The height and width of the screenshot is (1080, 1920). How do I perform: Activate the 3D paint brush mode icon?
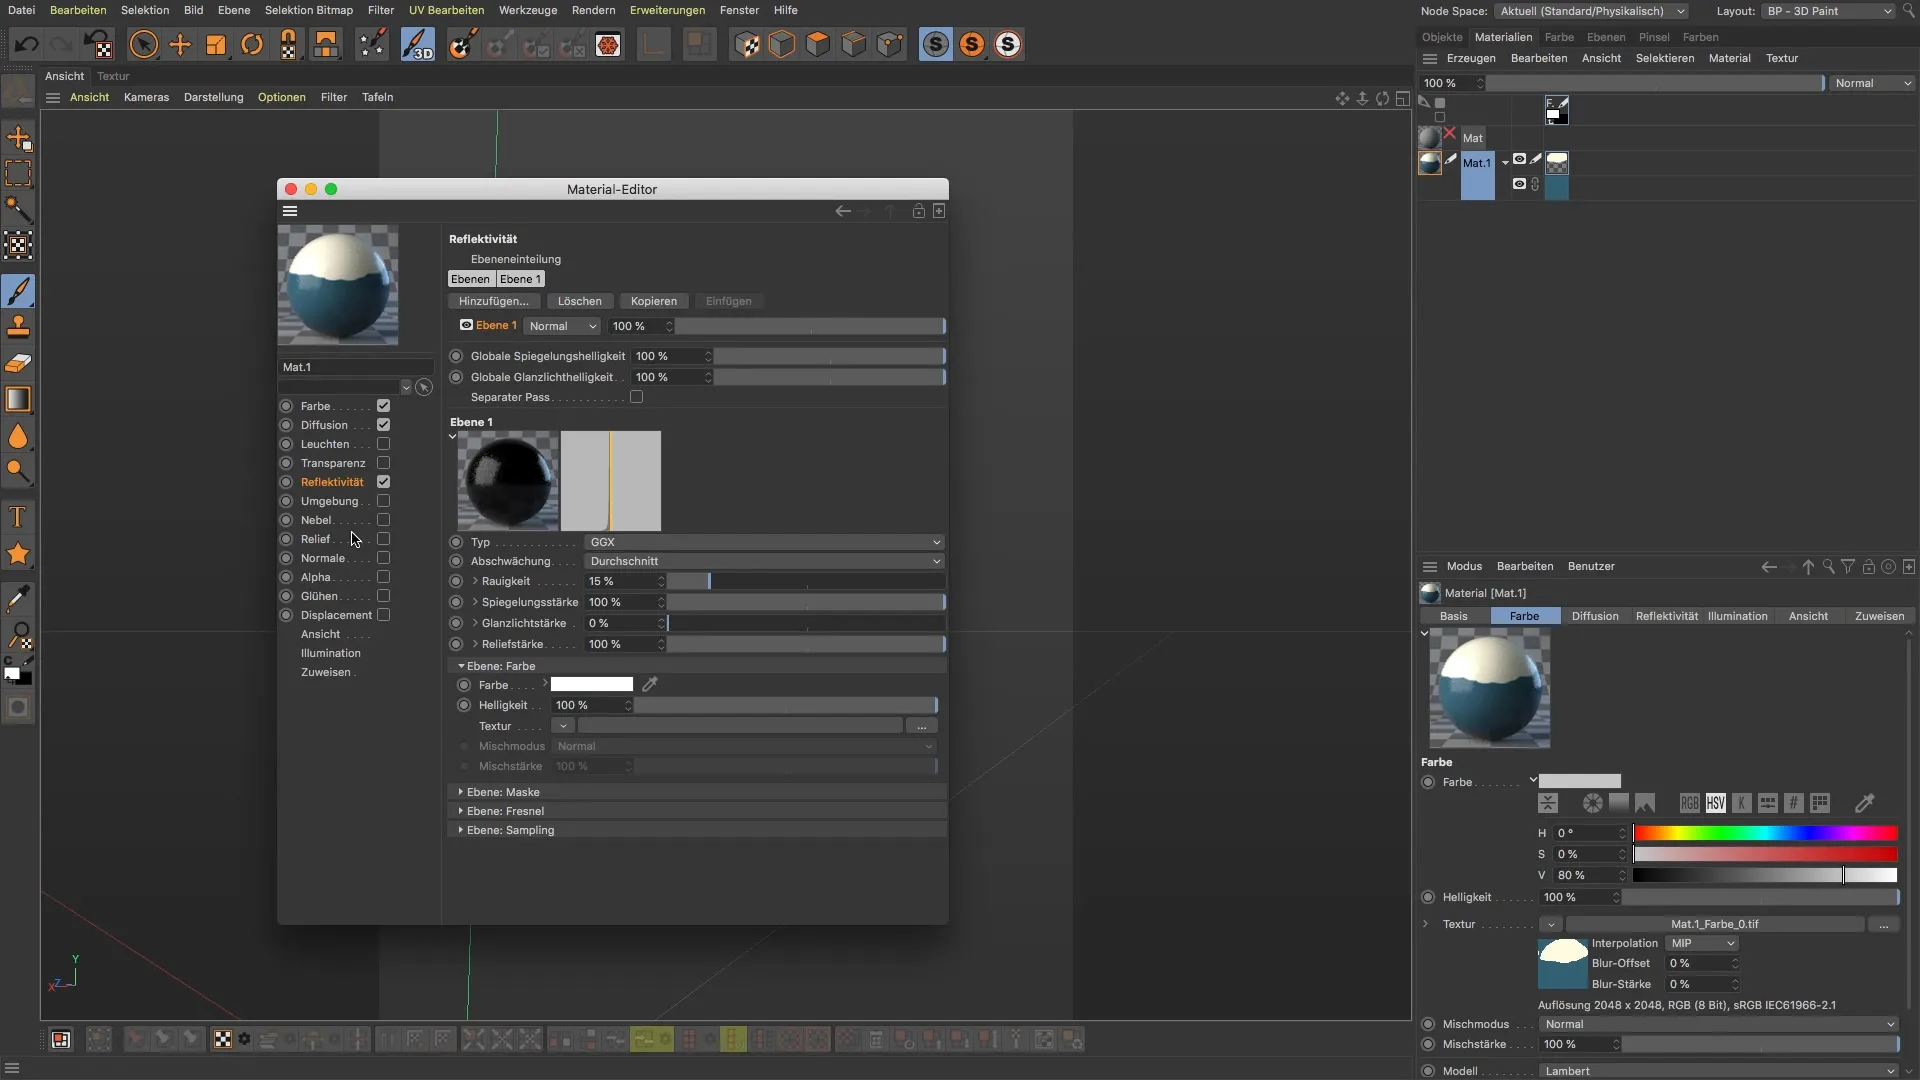(x=418, y=45)
